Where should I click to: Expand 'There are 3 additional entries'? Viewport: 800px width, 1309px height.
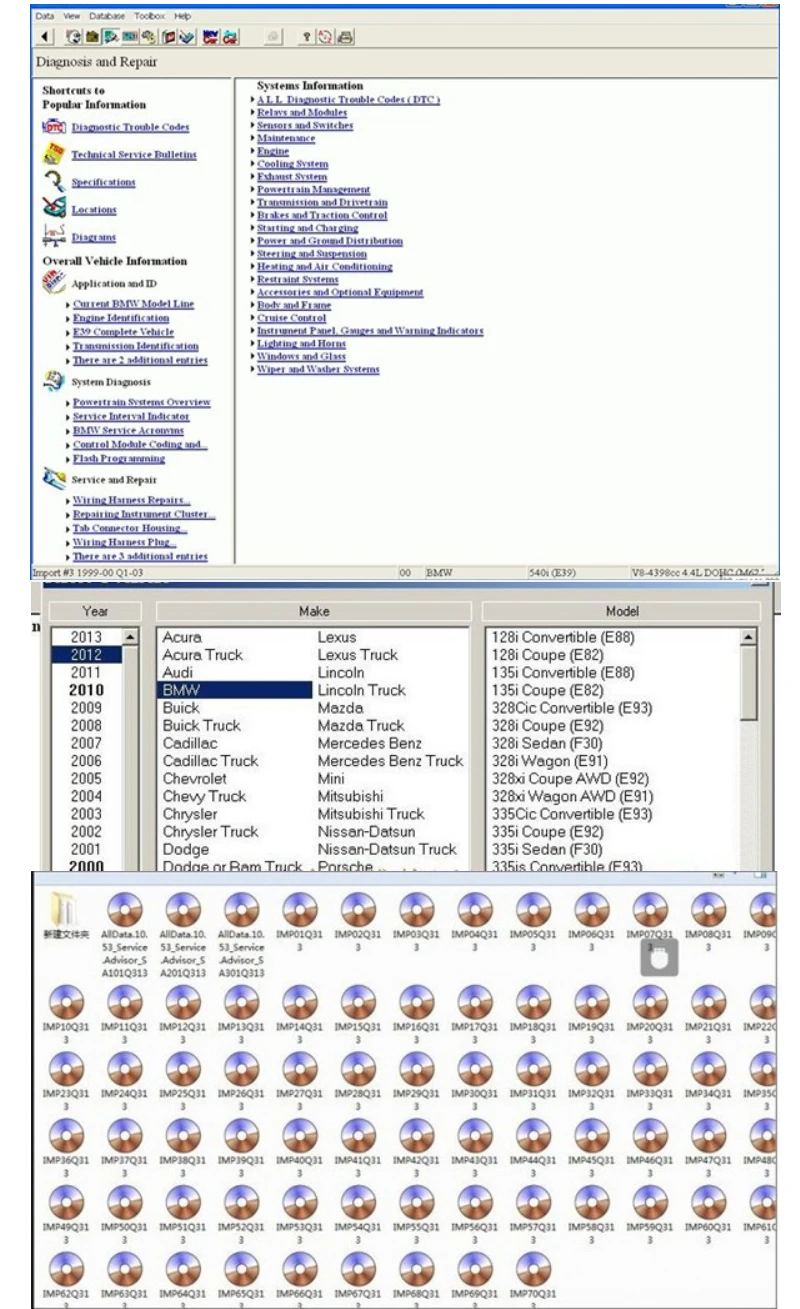140,556
